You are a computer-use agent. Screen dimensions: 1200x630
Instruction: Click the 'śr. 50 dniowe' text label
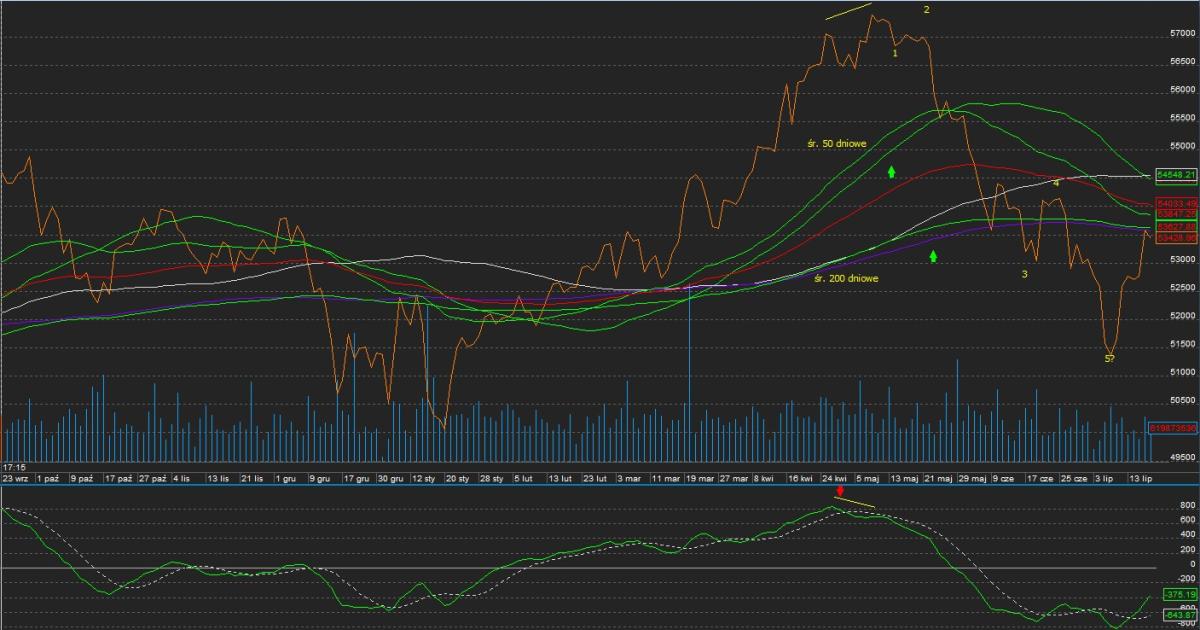tap(839, 144)
